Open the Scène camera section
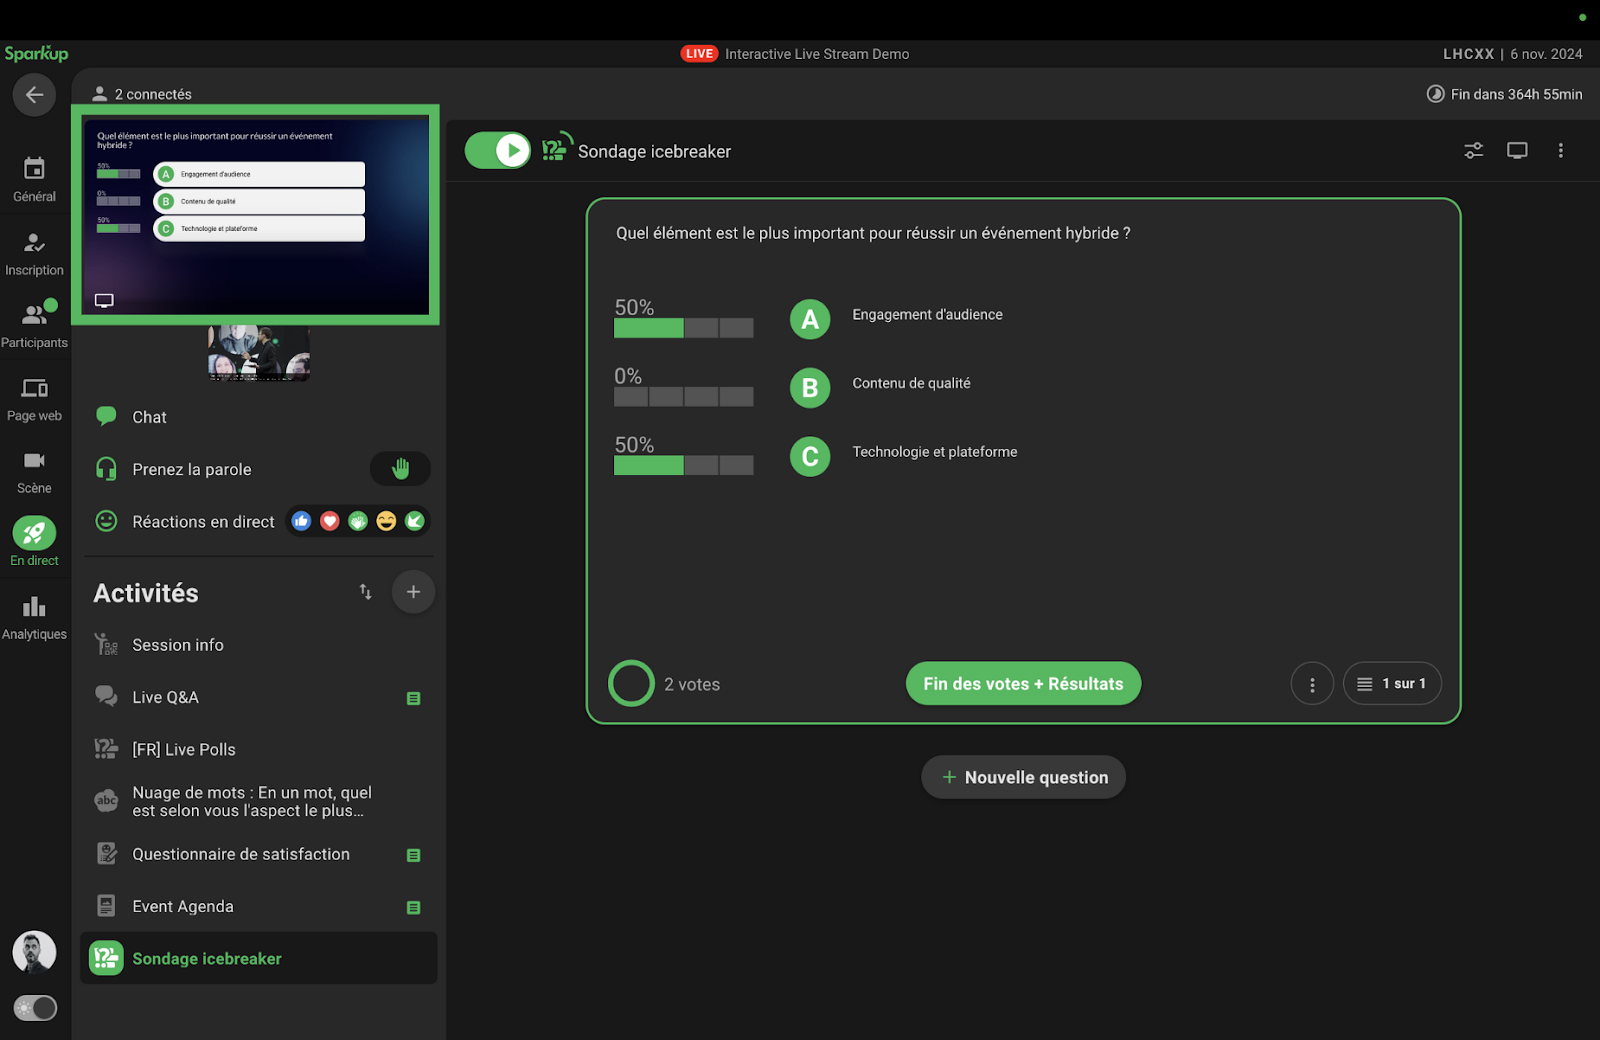This screenshot has width=1600, height=1040. point(34,471)
